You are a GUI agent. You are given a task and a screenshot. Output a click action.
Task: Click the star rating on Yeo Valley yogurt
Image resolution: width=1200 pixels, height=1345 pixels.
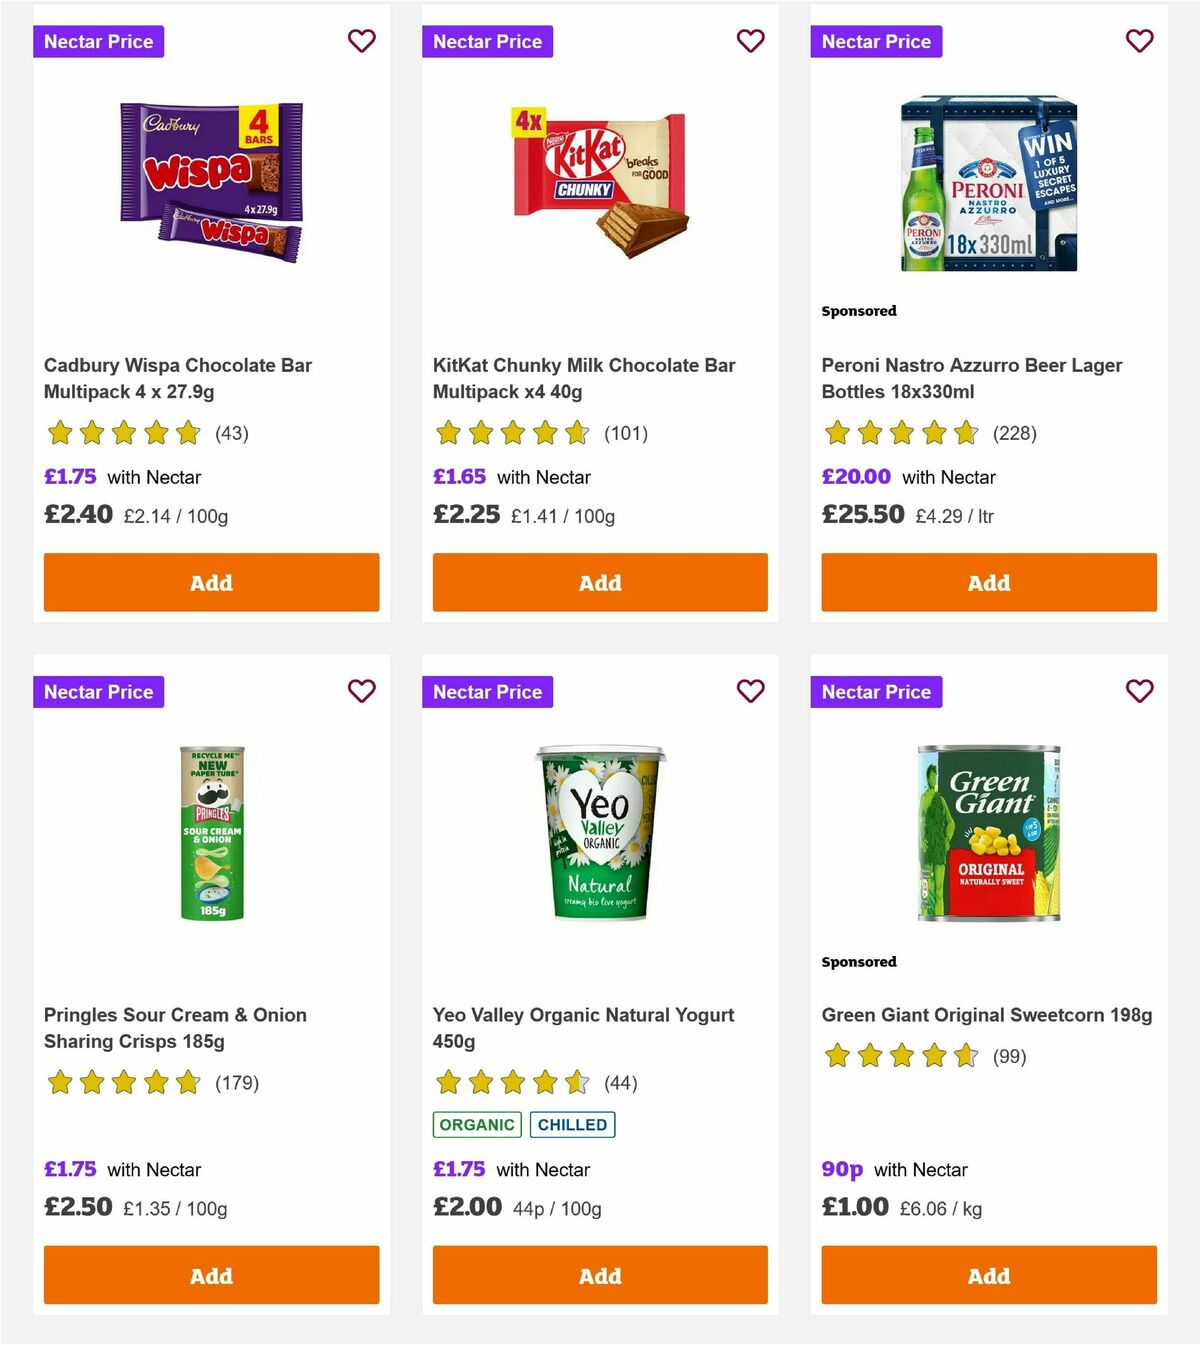tap(512, 1082)
